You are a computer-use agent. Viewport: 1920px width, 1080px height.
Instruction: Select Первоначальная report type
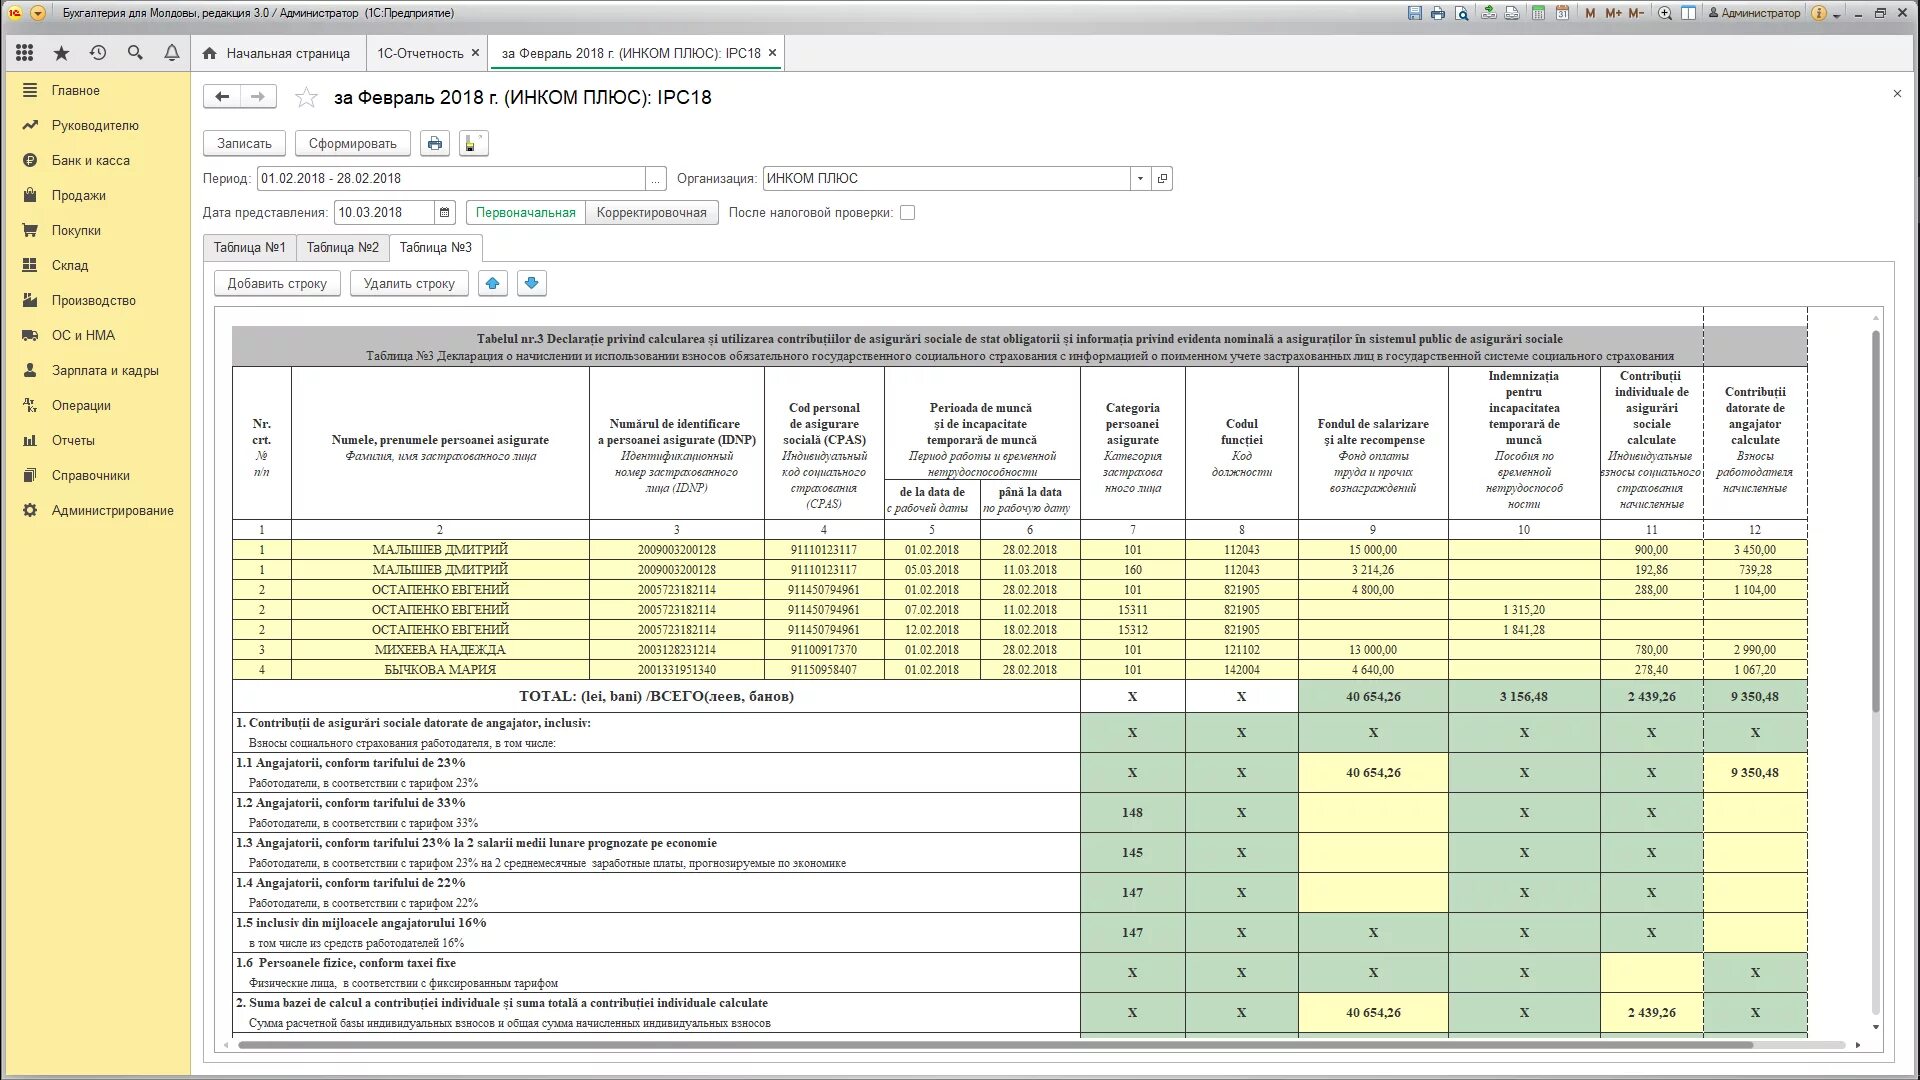pos(525,212)
